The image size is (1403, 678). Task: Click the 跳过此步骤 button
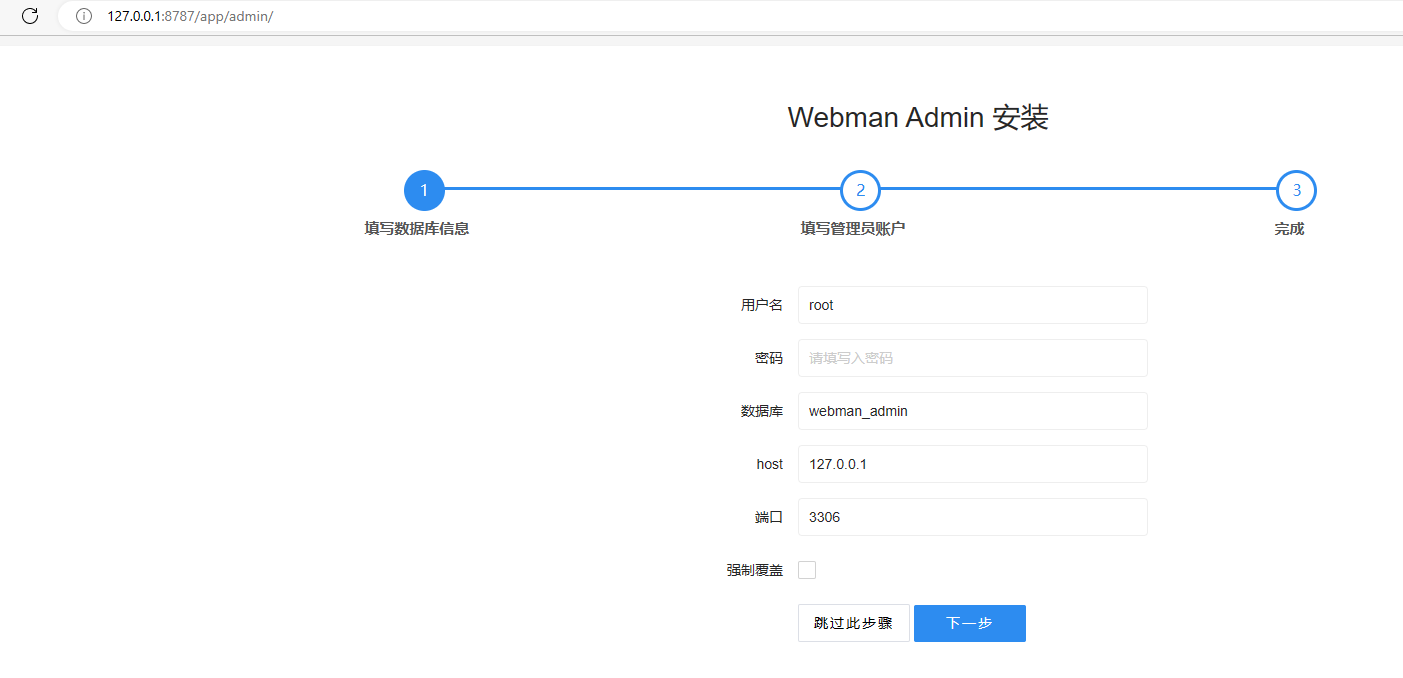pyautogui.click(x=853, y=623)
